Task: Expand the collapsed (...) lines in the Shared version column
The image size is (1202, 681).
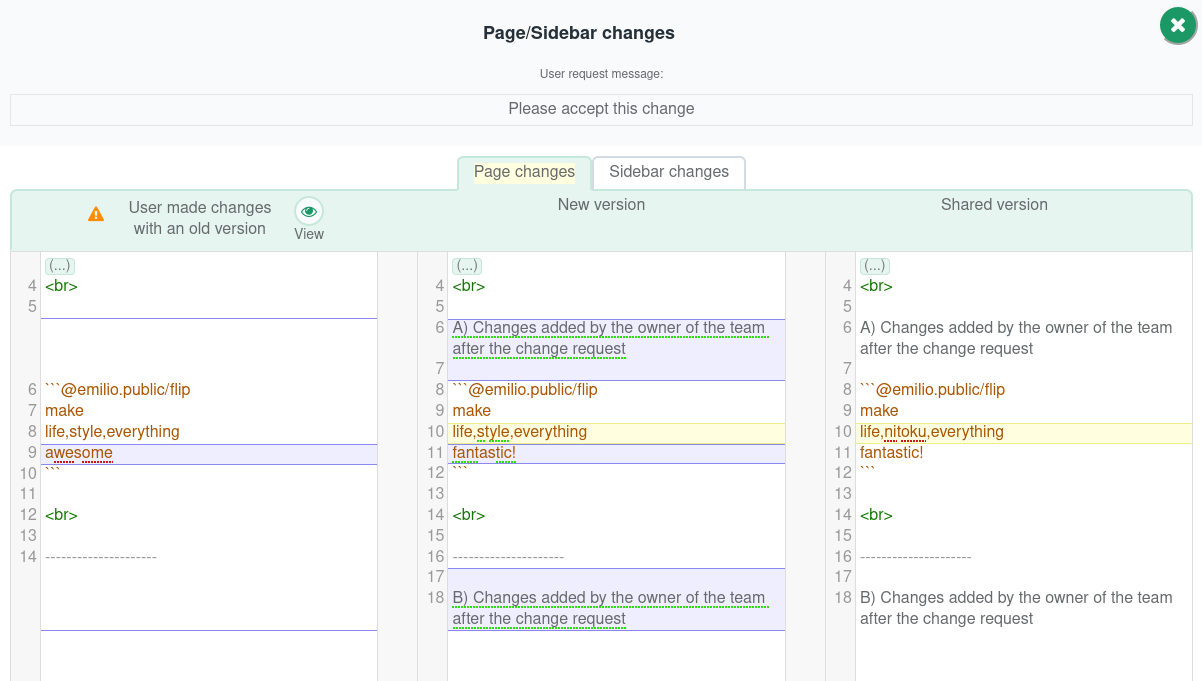Action: 875,266
